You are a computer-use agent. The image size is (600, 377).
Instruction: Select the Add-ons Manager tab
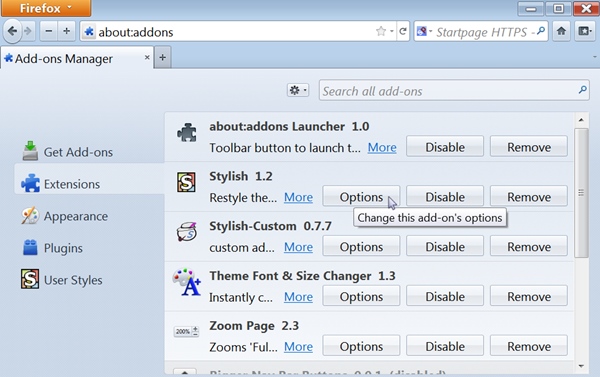pyautogui.click(x=77, y=58)
